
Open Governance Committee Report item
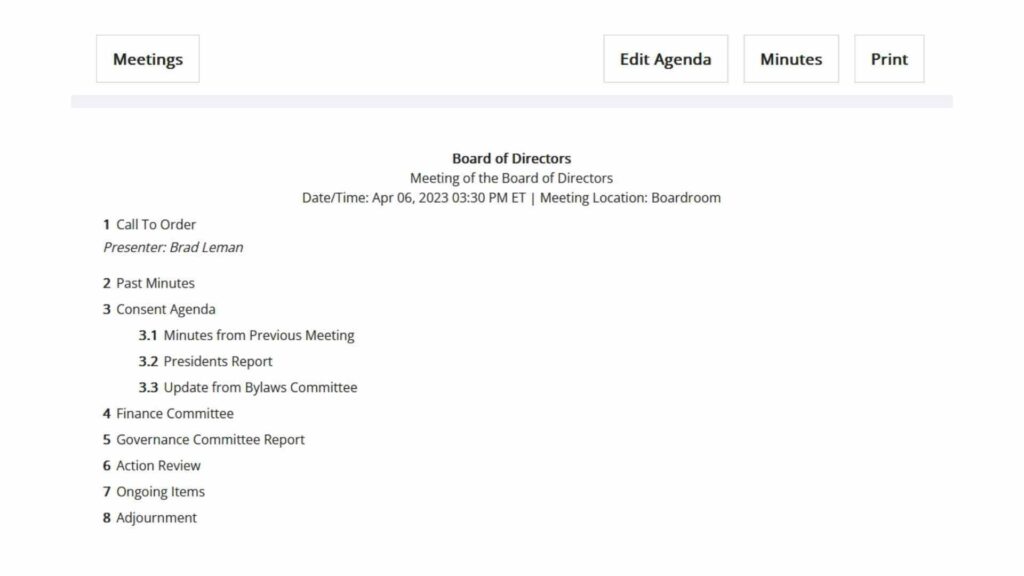point(209,439)
